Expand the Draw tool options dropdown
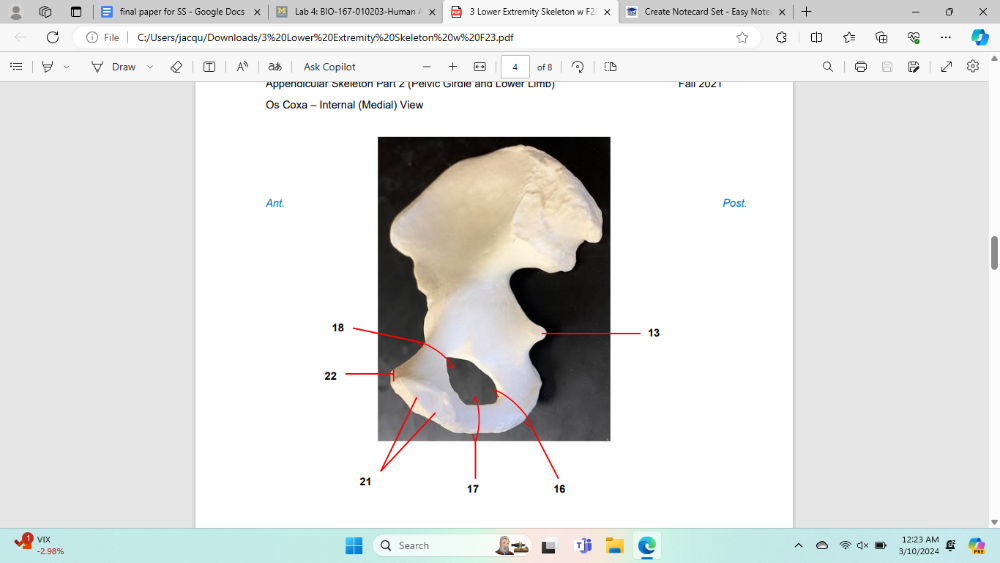The height and width of the screenshot is (563, 1000). tap(150, 67)
